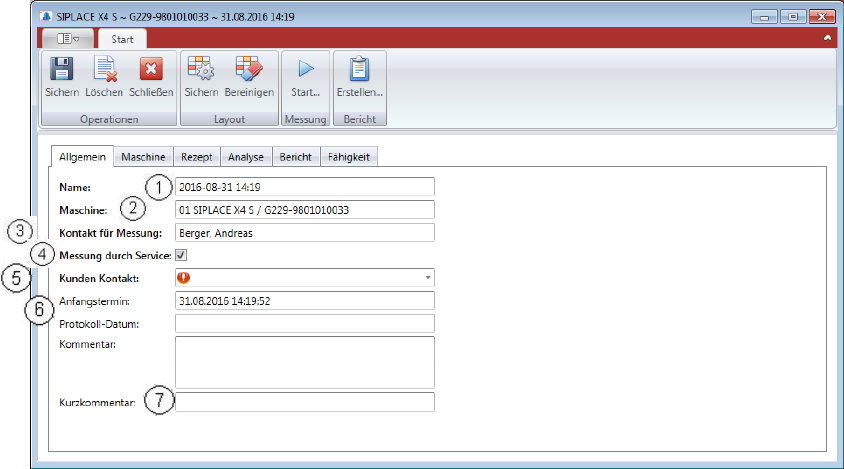Click the Erstellen report clipboard icon
Screen dimensions: 844x469
(x=359, y=69)
